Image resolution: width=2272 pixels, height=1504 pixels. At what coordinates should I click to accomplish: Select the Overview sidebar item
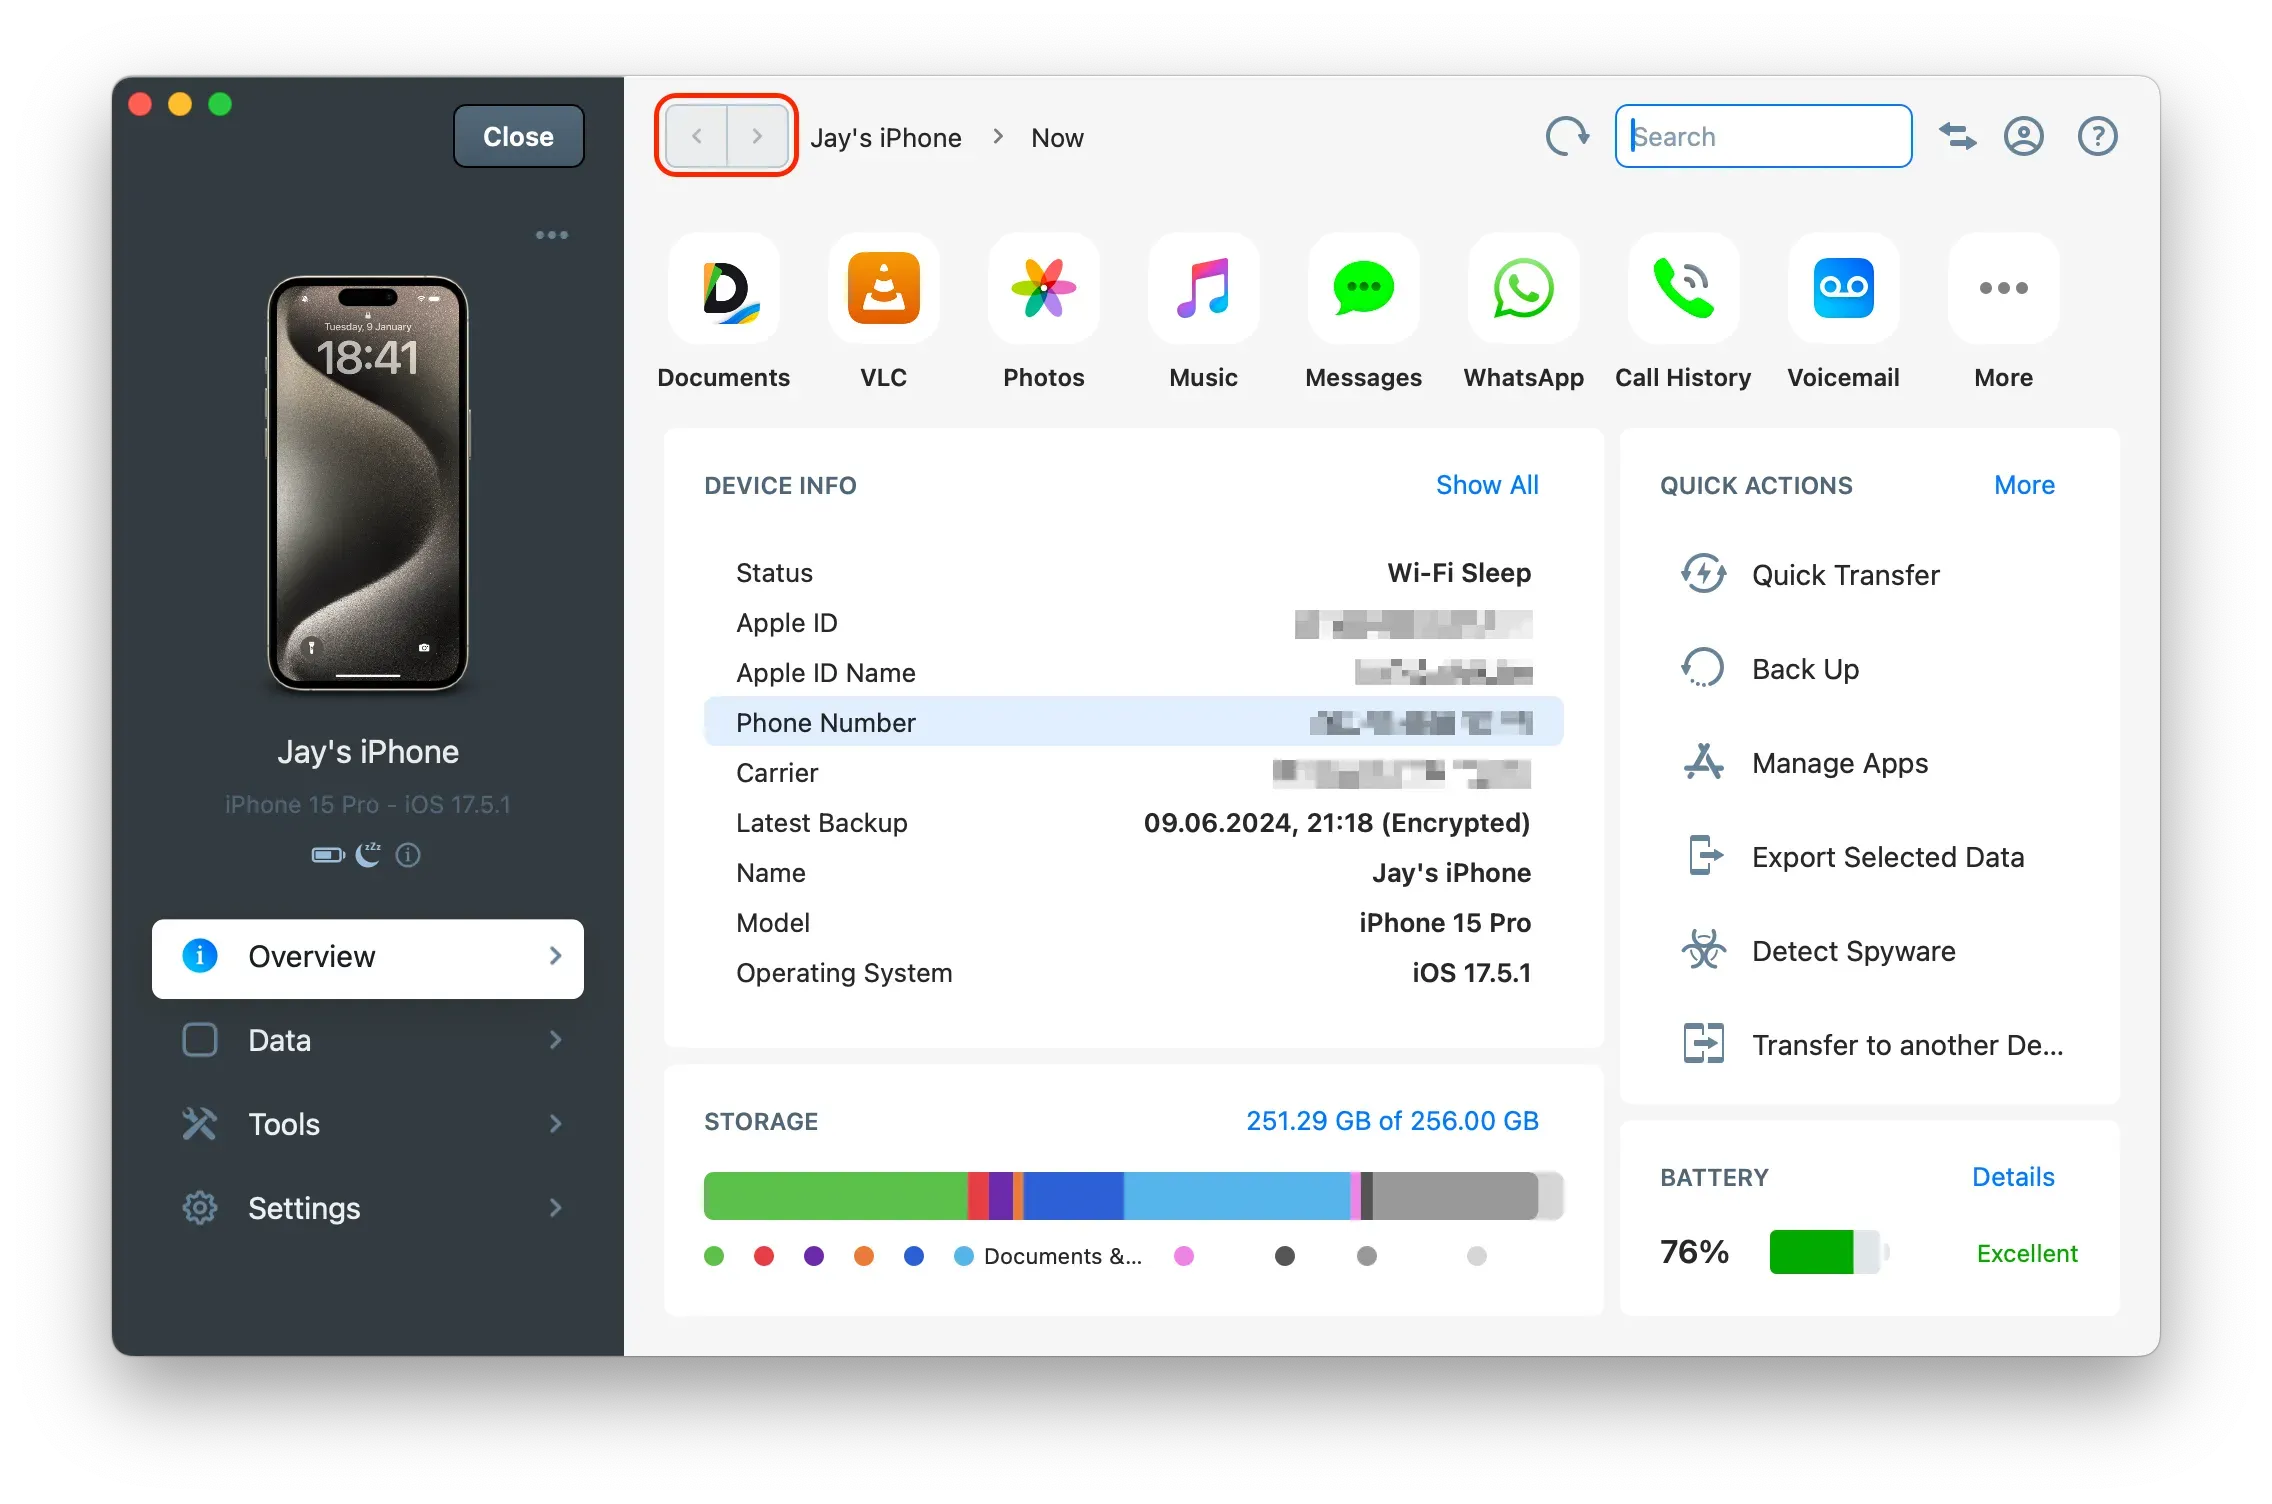pyautogui.click(x=368, y=957)
